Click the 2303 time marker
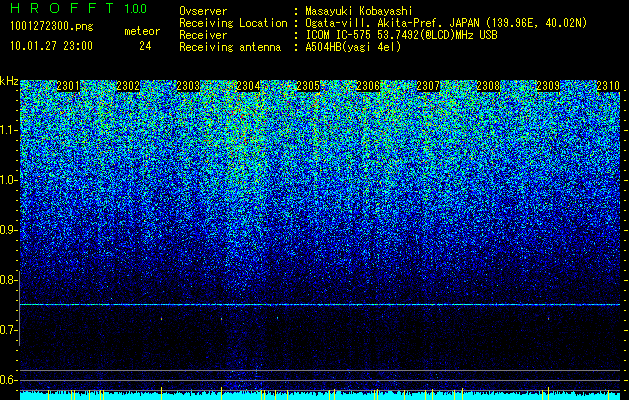629x400 pixels. click(188, 86)
